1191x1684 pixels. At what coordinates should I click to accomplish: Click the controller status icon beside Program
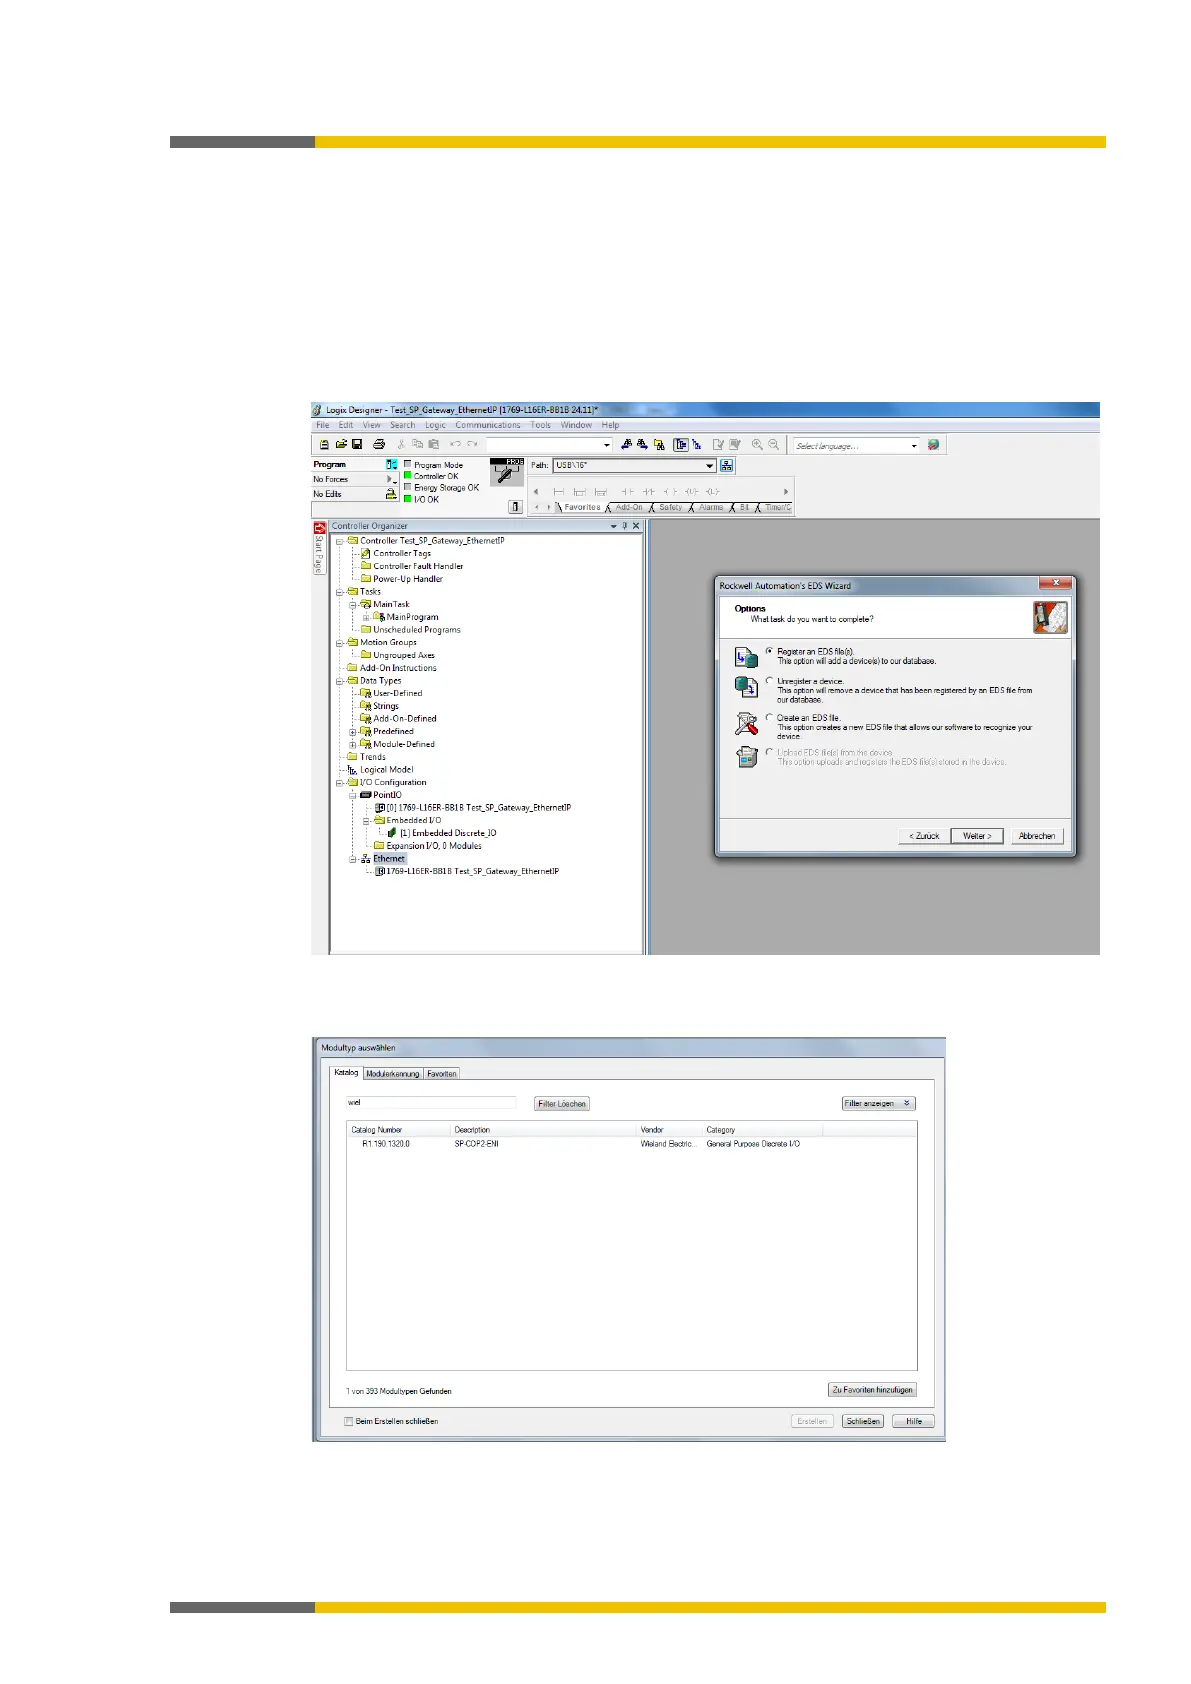click(392, 464)
